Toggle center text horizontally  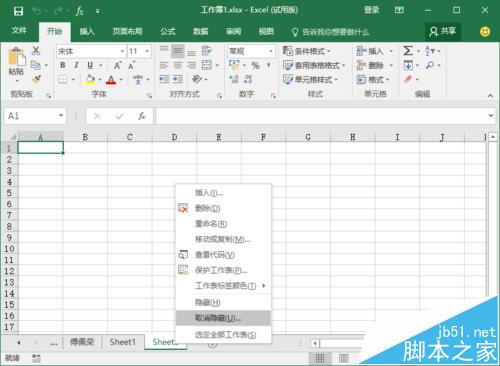click(x=178, y=65)
